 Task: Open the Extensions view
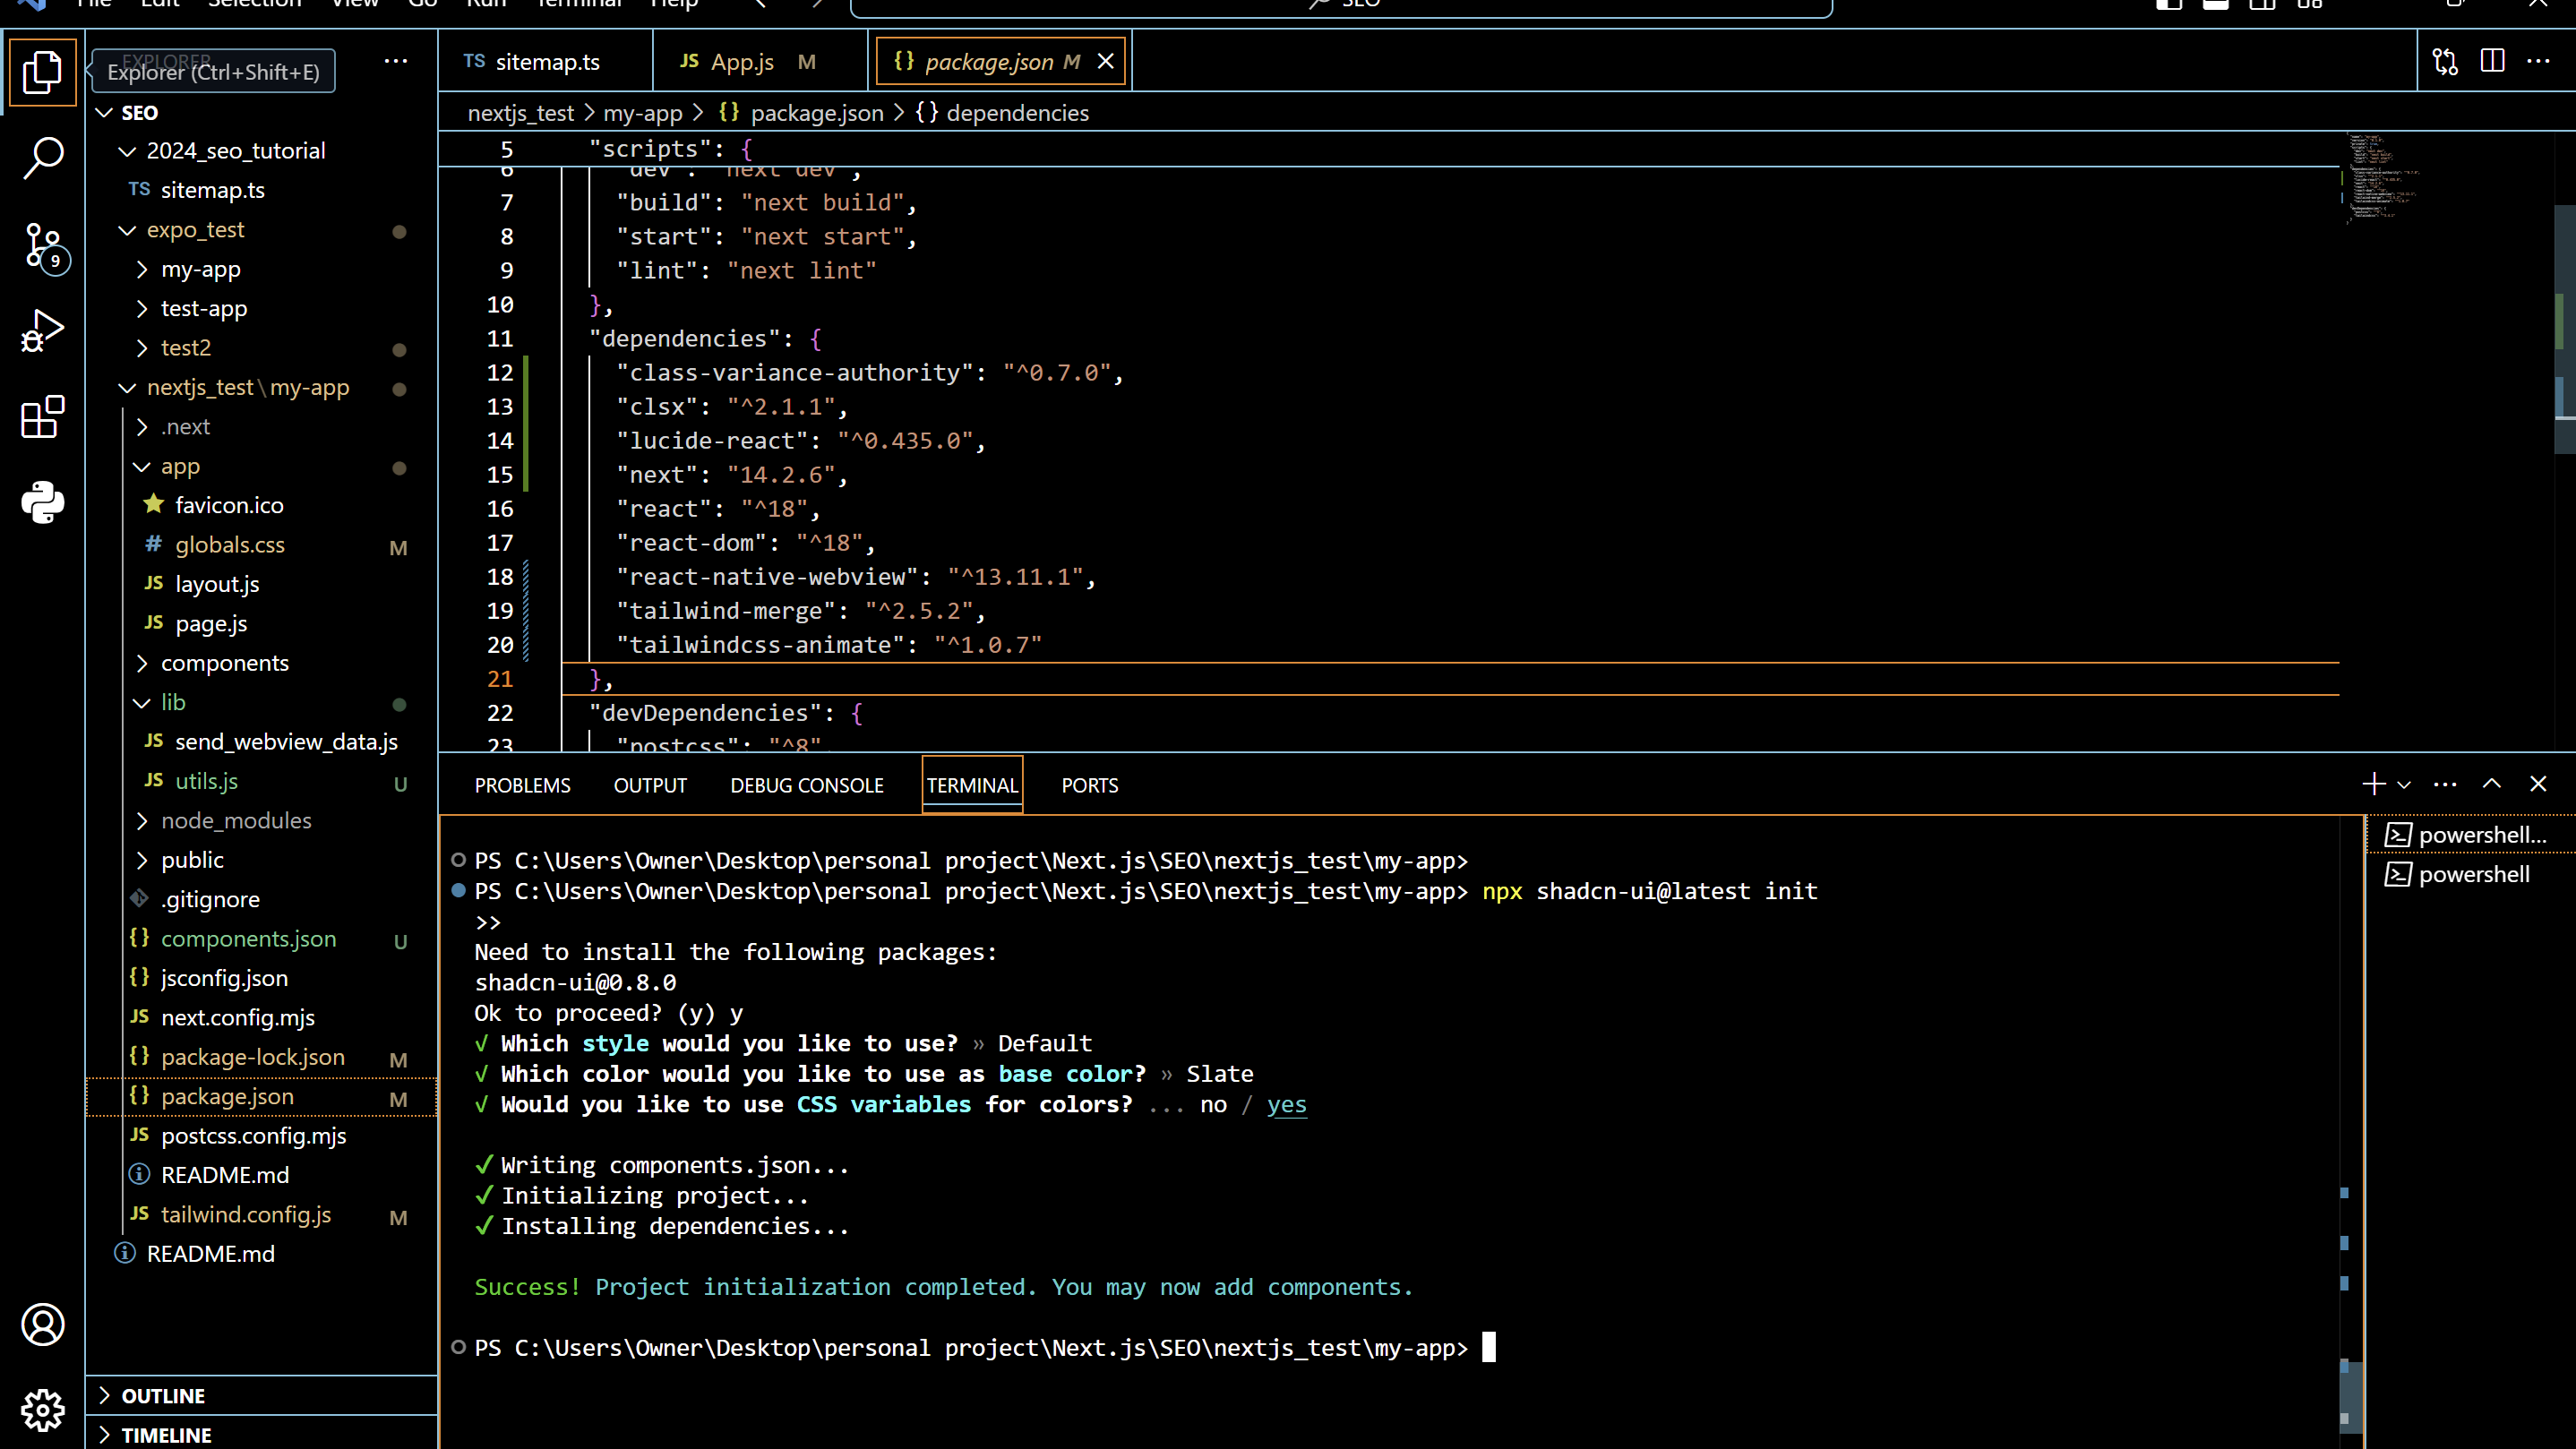pyautogui.click(x=43, y=417)
